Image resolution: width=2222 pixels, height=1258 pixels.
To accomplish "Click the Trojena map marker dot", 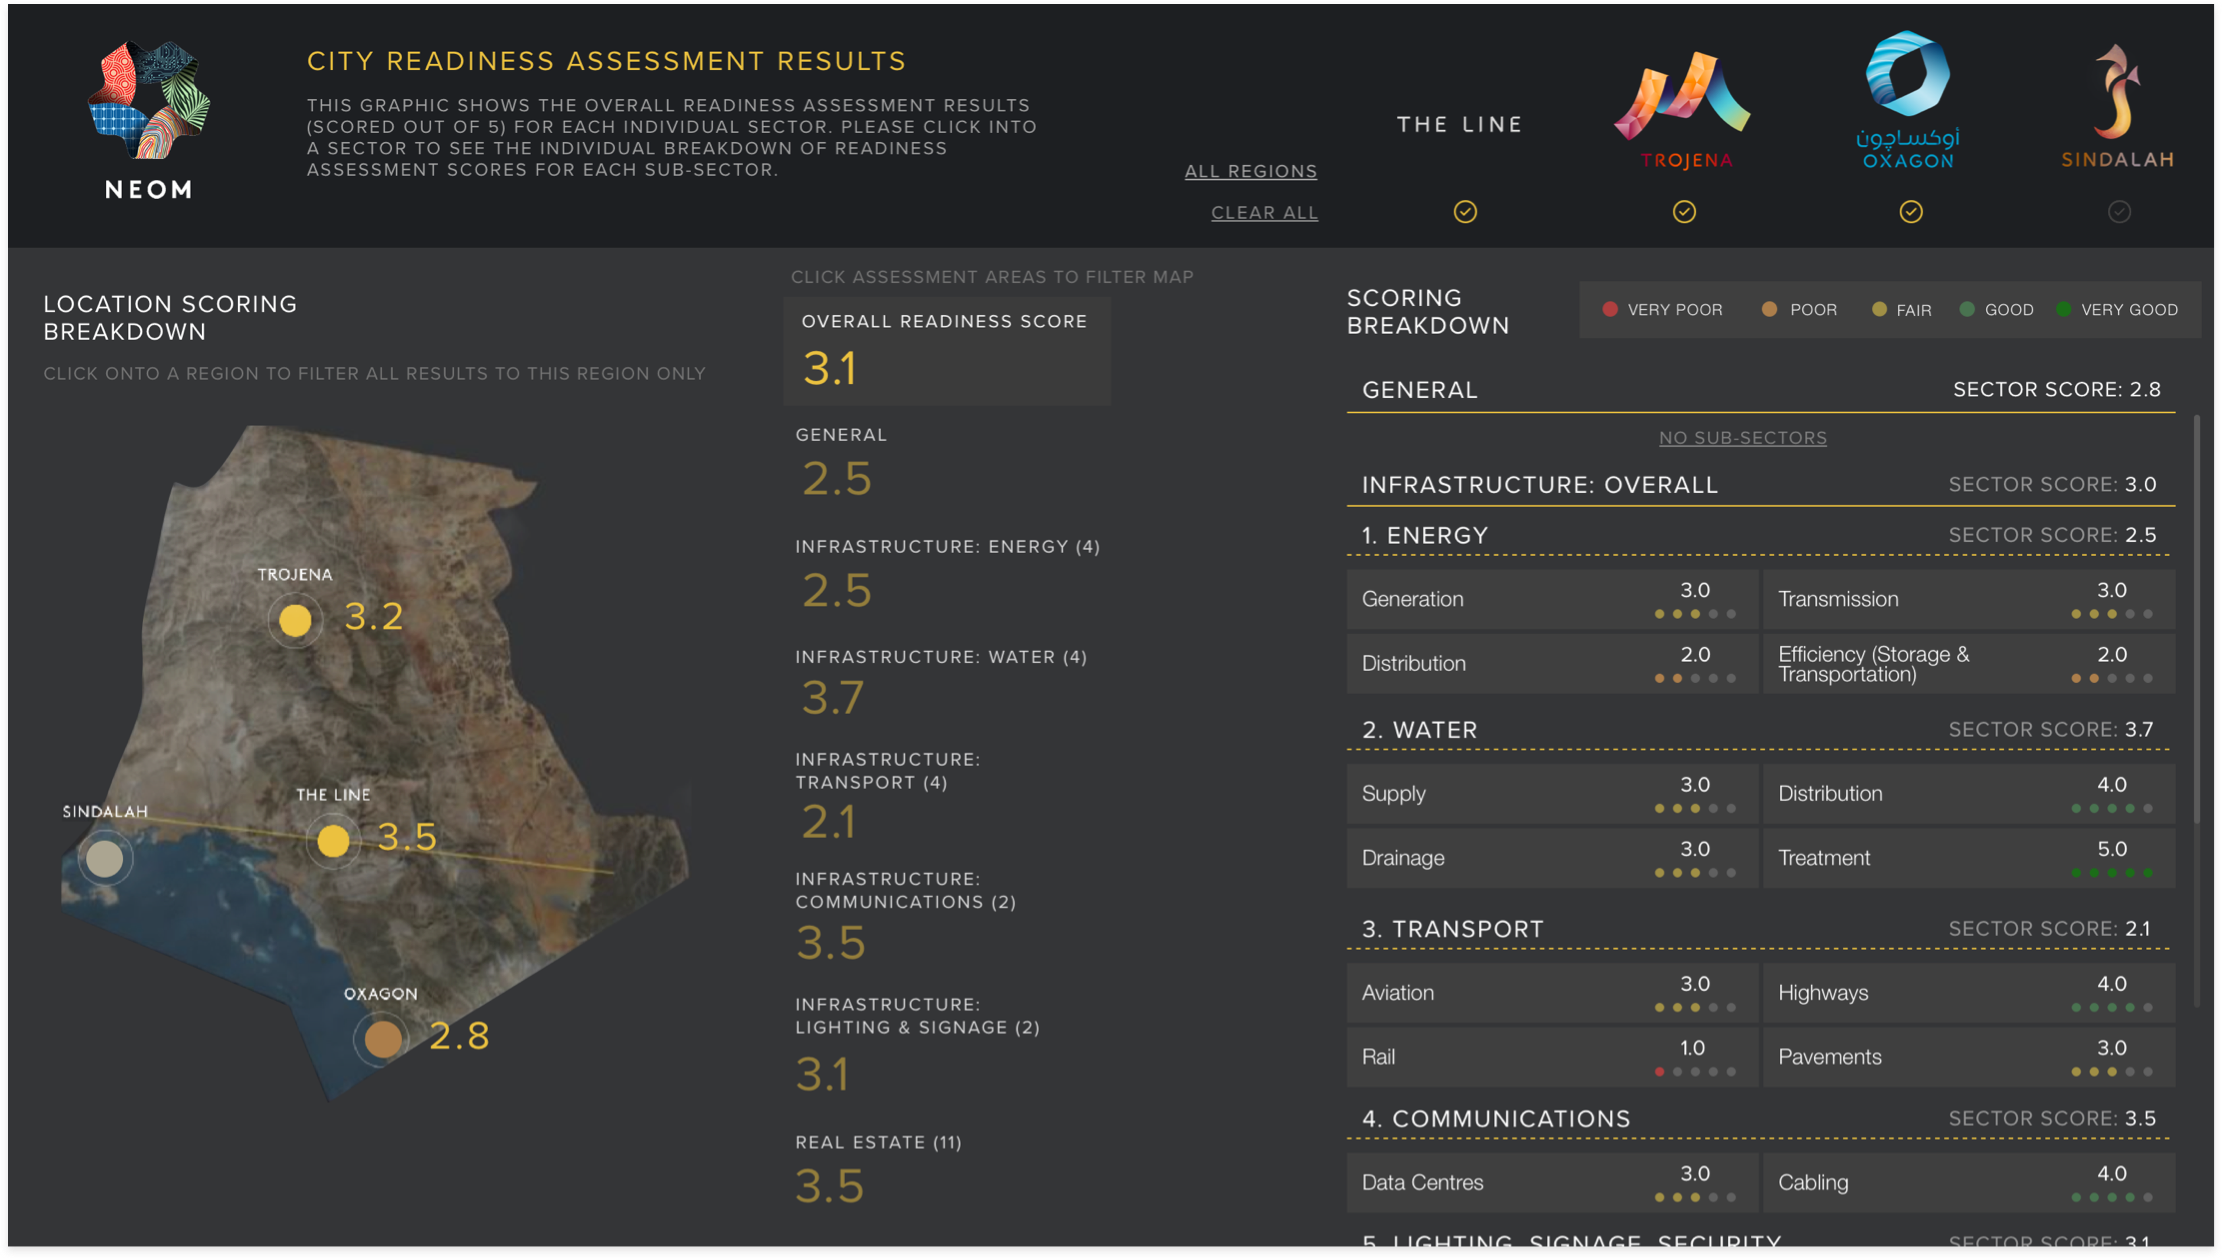I will (x=295, y=620).
